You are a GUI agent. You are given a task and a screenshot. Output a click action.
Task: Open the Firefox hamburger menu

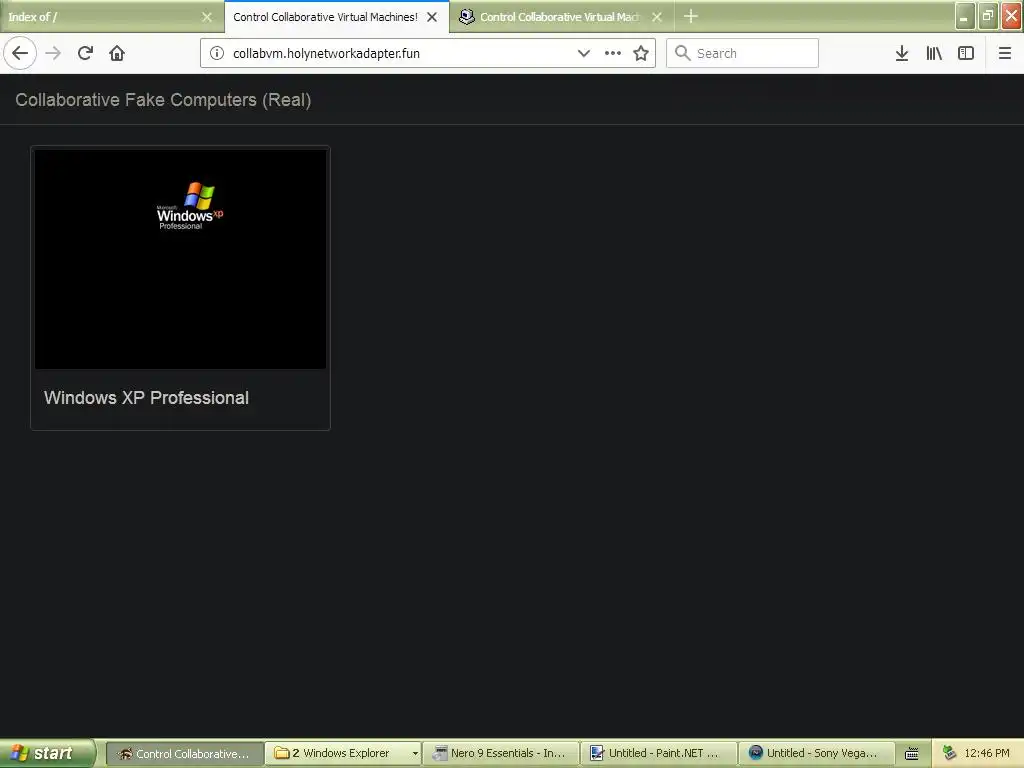tap(1005, 53)
